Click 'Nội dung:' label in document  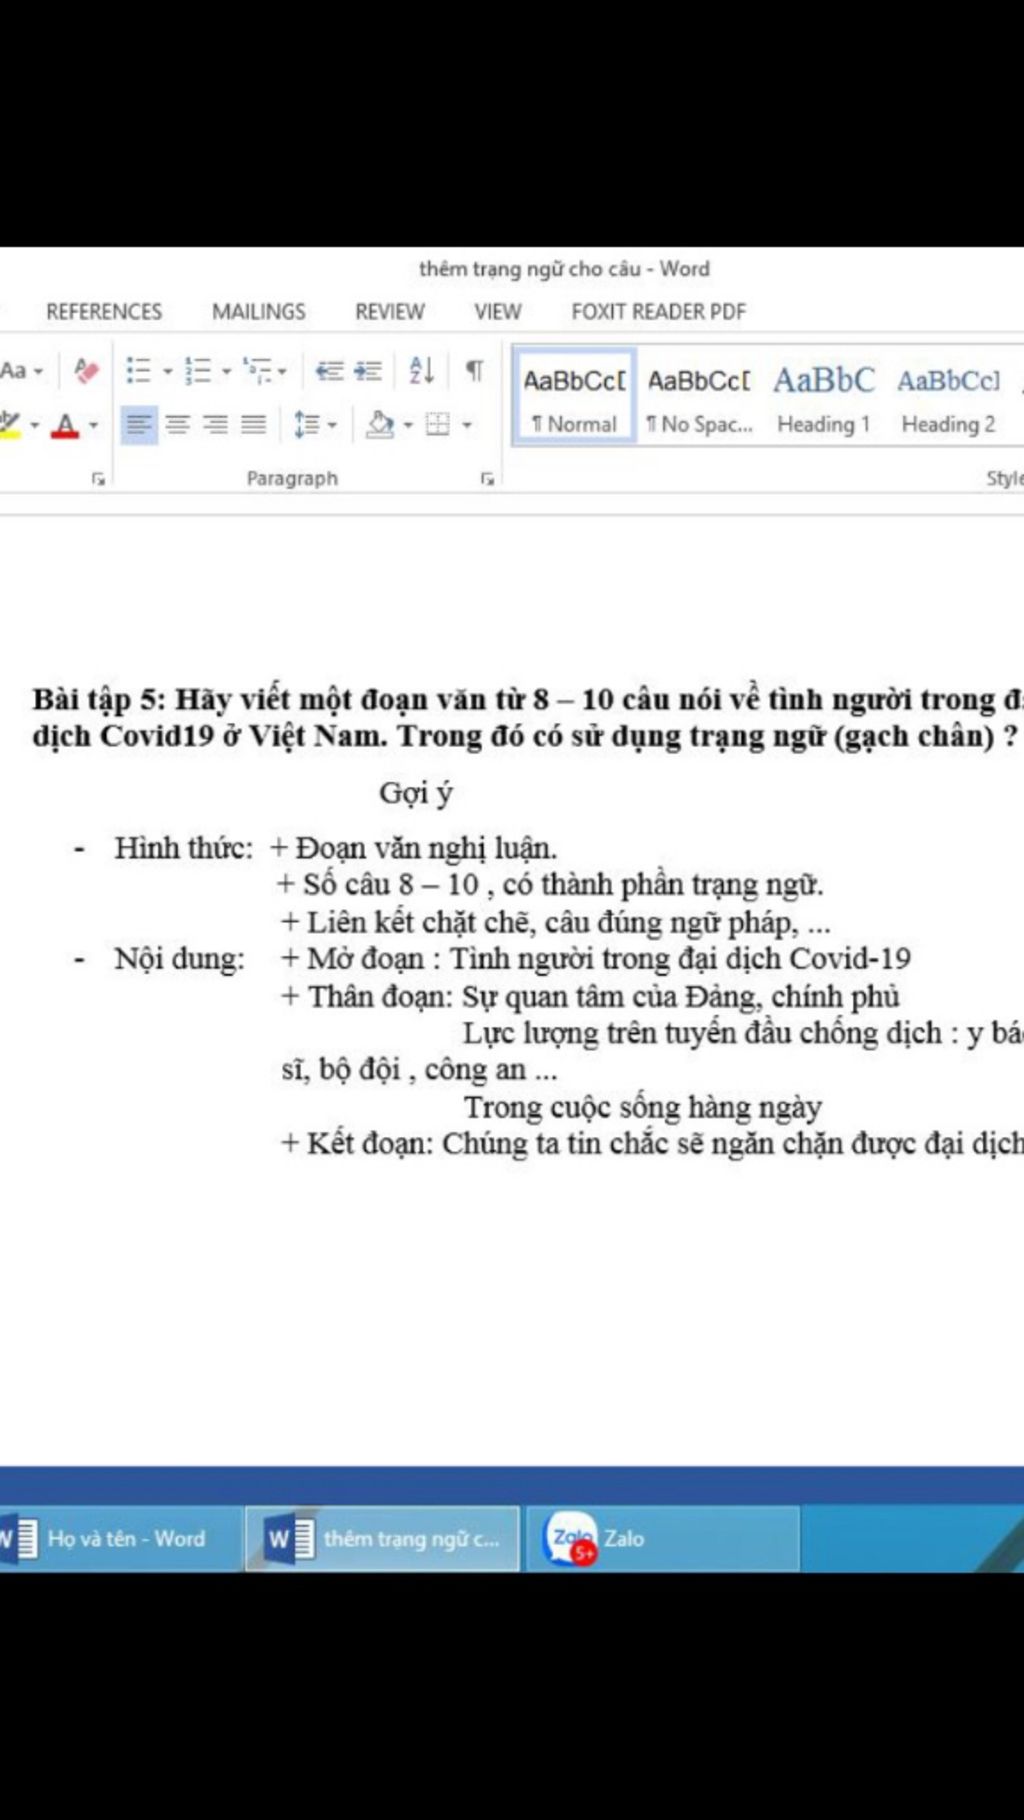pos(179,959)
